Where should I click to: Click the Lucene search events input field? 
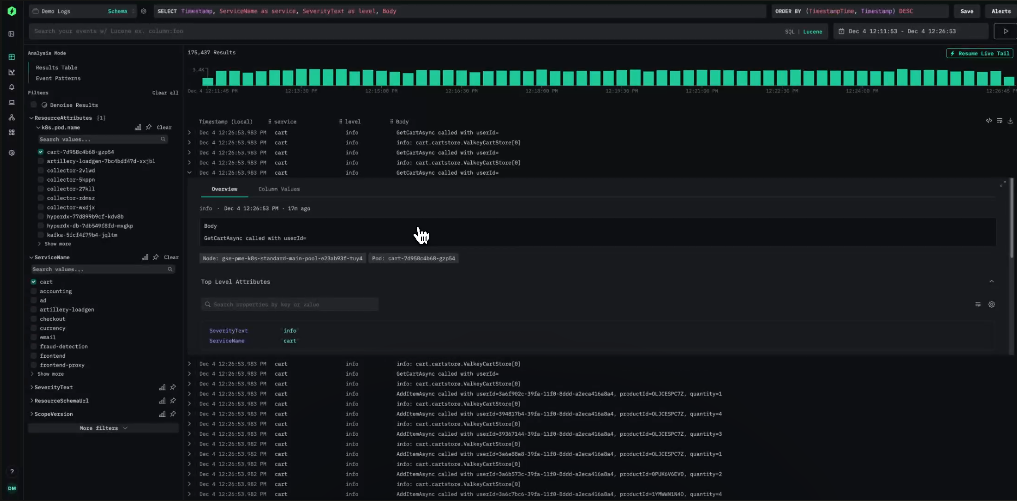click(402, 31)
